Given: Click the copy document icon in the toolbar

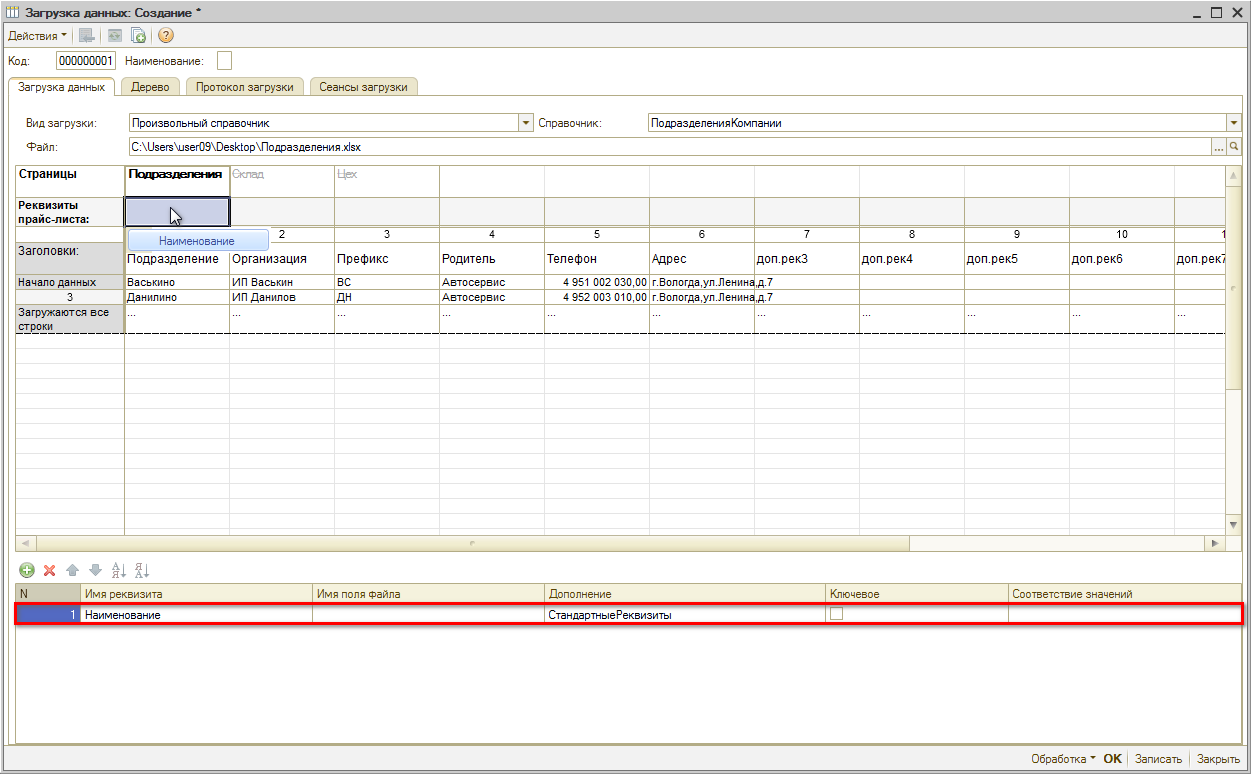Looking at the screenshot, I should click(x=139, y=35).
